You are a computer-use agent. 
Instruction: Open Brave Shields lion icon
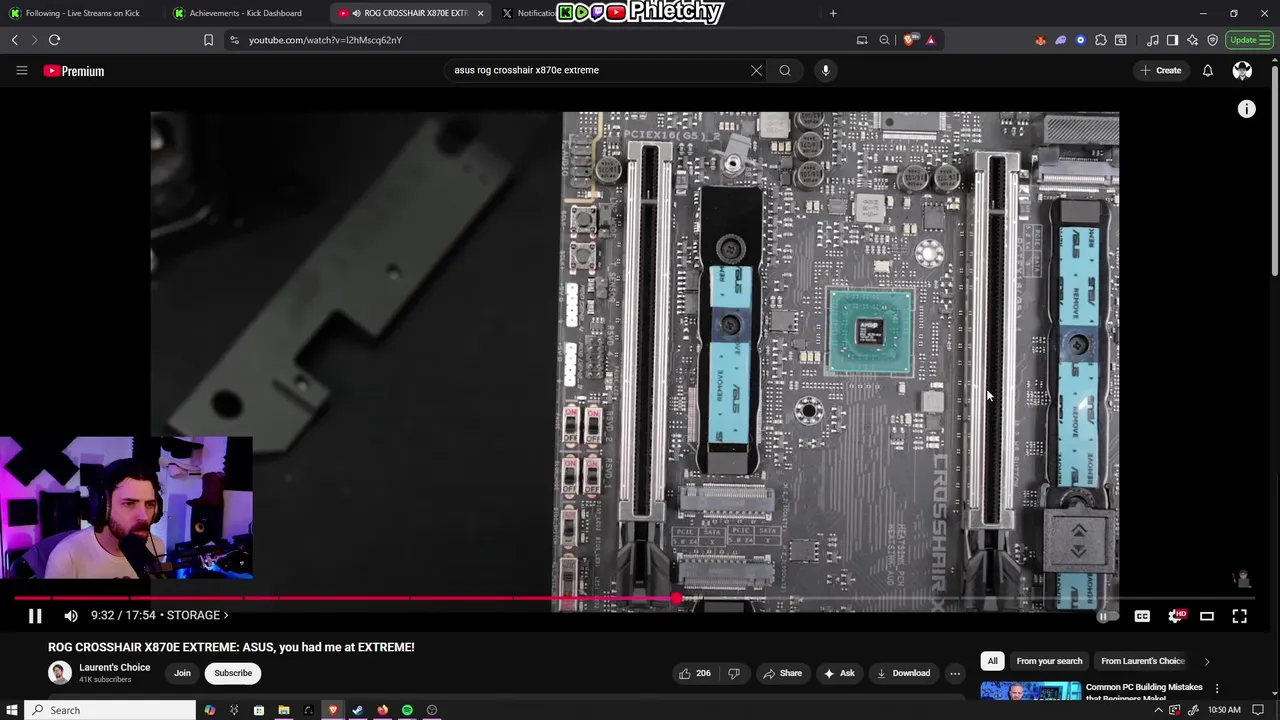coord(909,40)
